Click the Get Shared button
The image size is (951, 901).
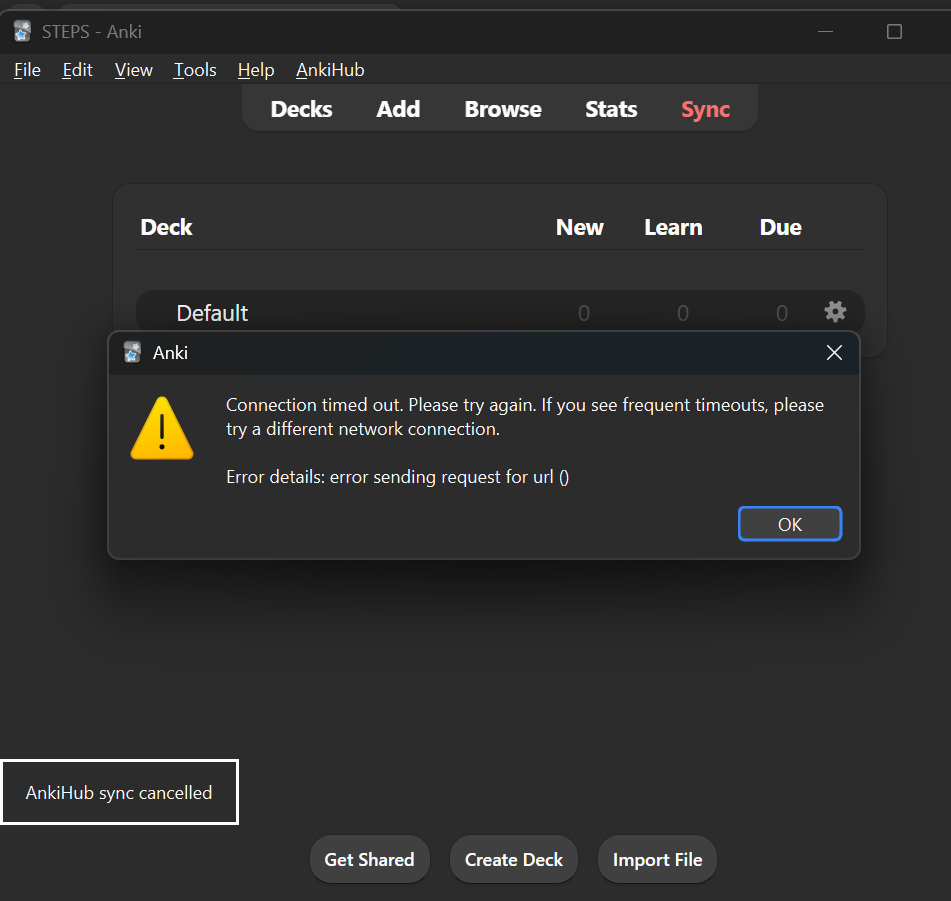click(369, 859)
